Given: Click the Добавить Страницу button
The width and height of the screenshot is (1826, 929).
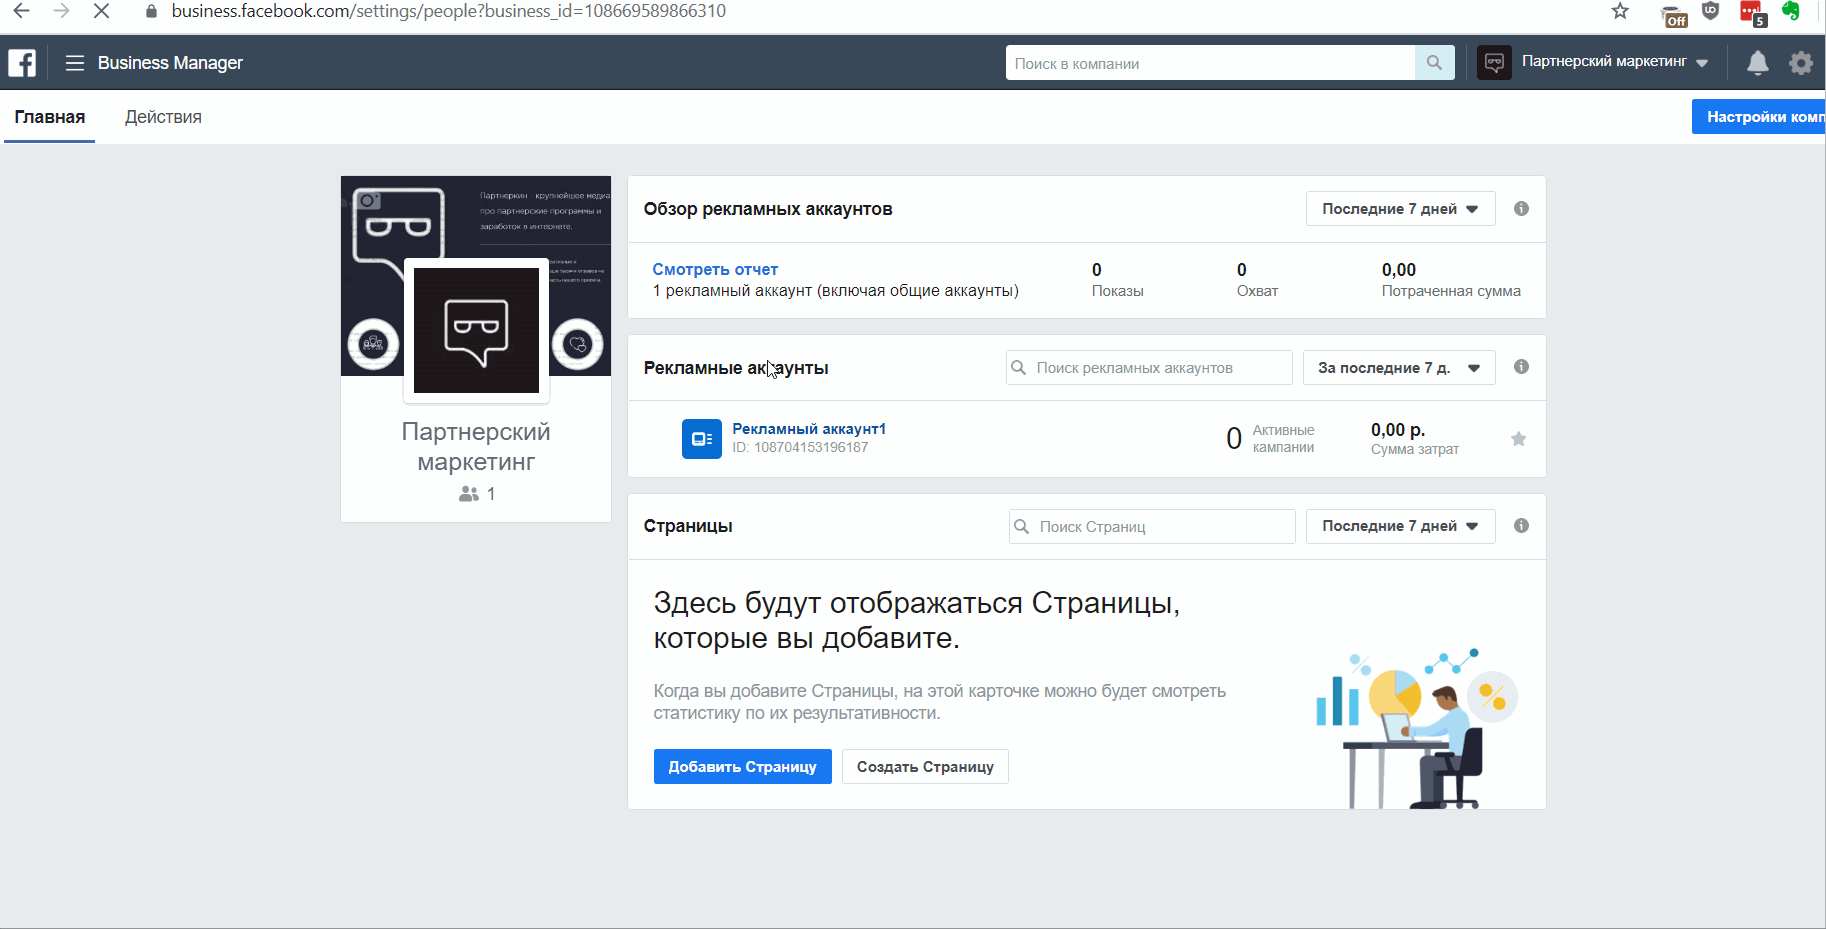Looking at the screenshot, I should [742, 766].
